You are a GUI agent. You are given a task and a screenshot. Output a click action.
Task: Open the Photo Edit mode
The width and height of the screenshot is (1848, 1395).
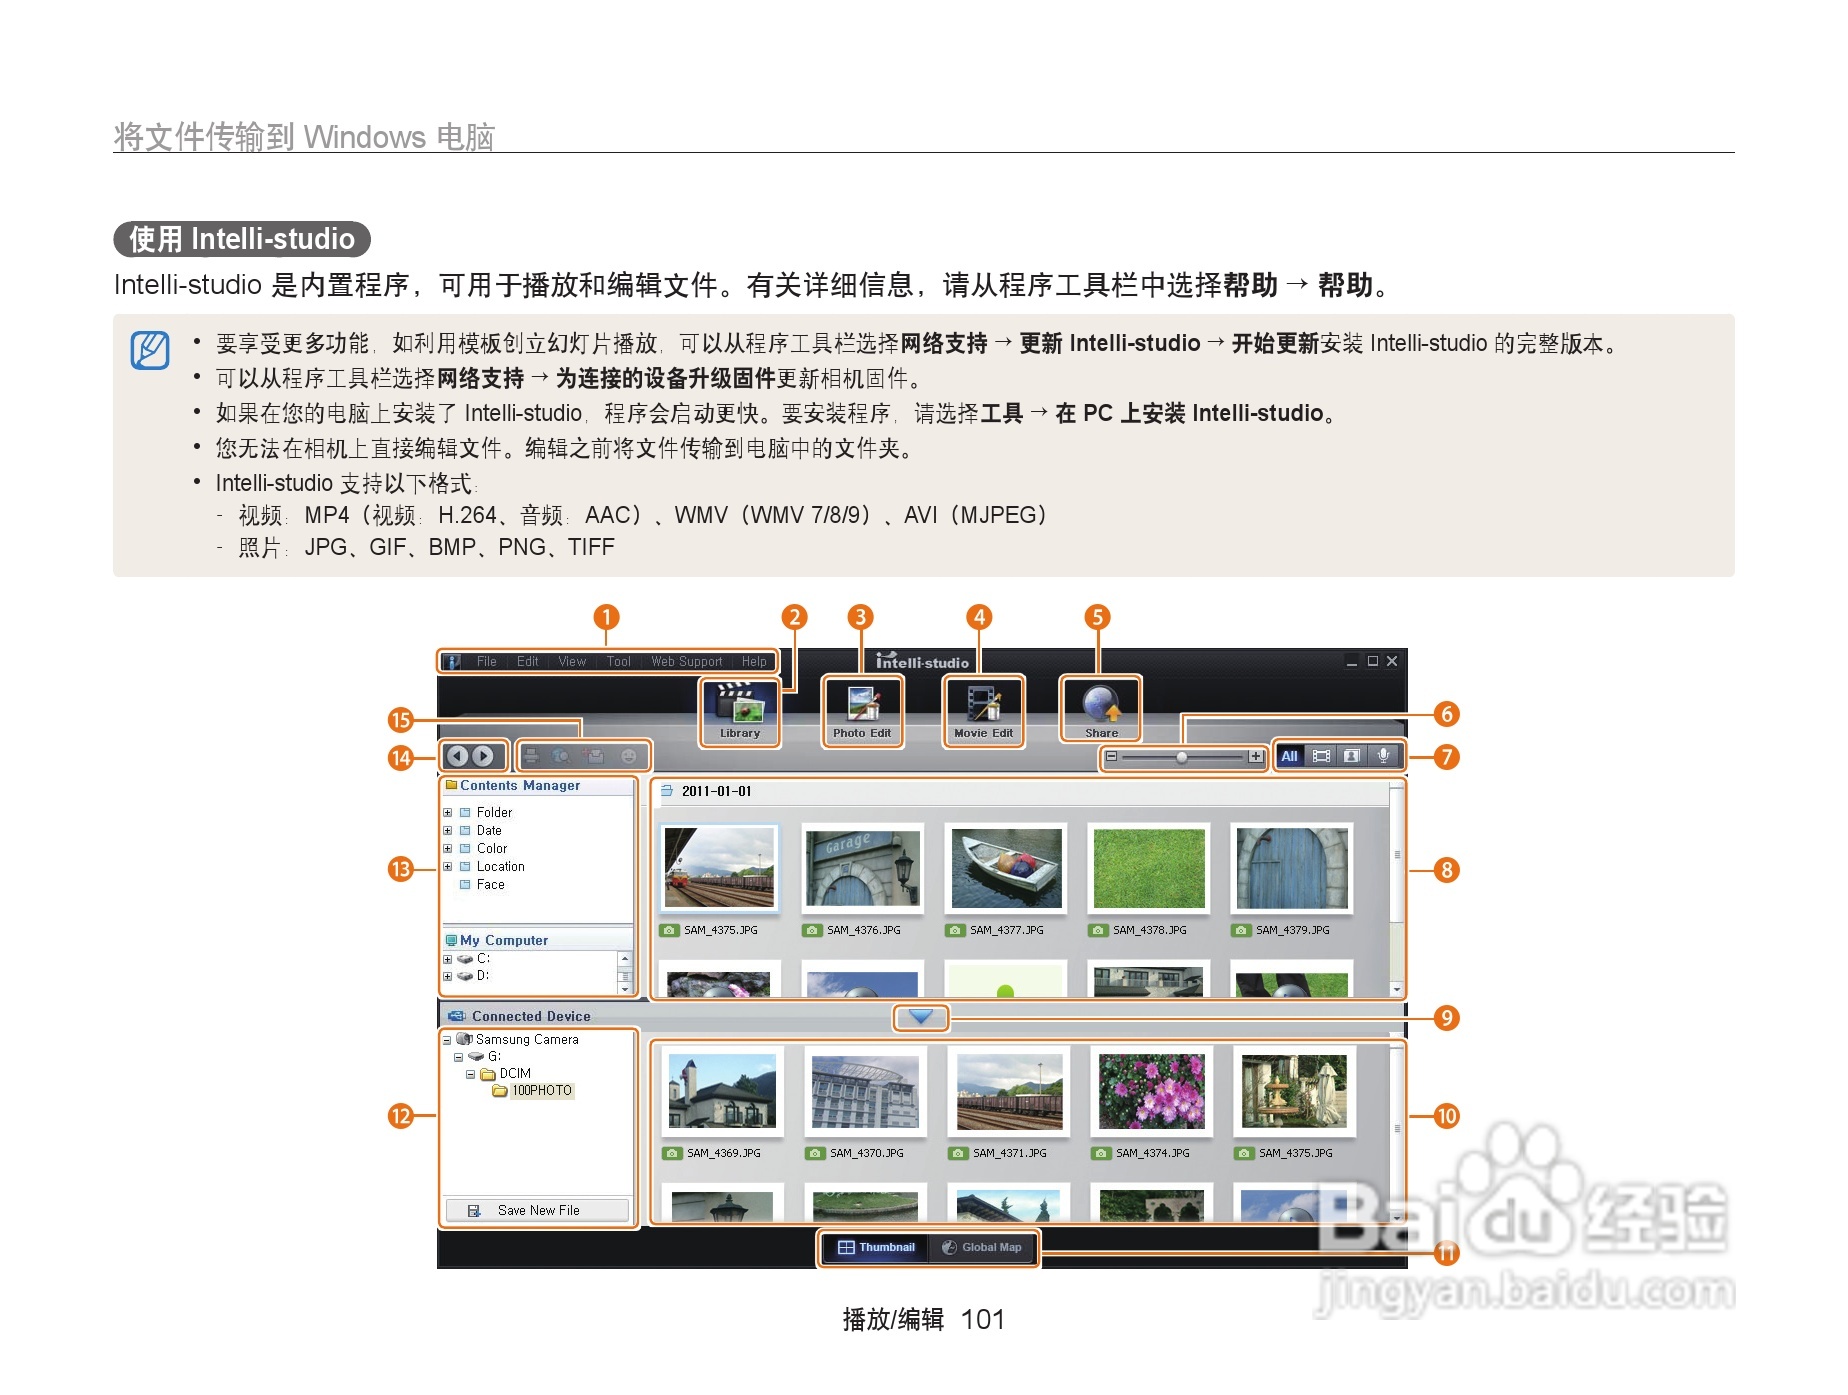[x=862, y=711]
